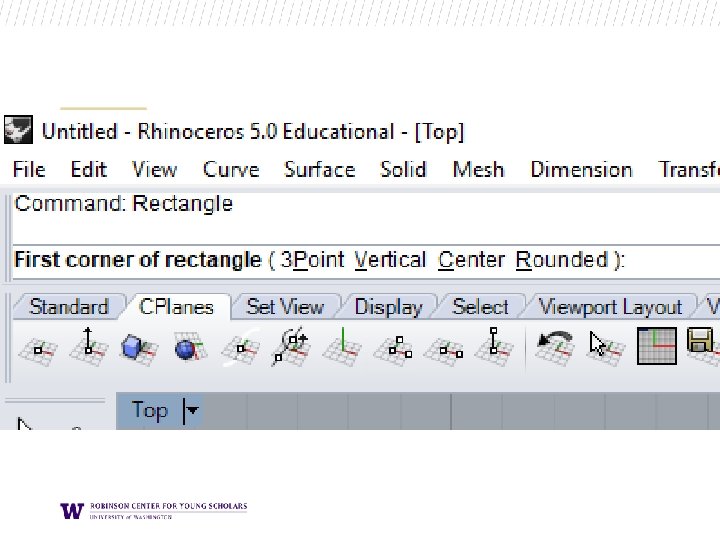This screenshot has width=720, height=540.
Task: Open the Solid menu
Action: pyautogui.click(x=403, y=169)
